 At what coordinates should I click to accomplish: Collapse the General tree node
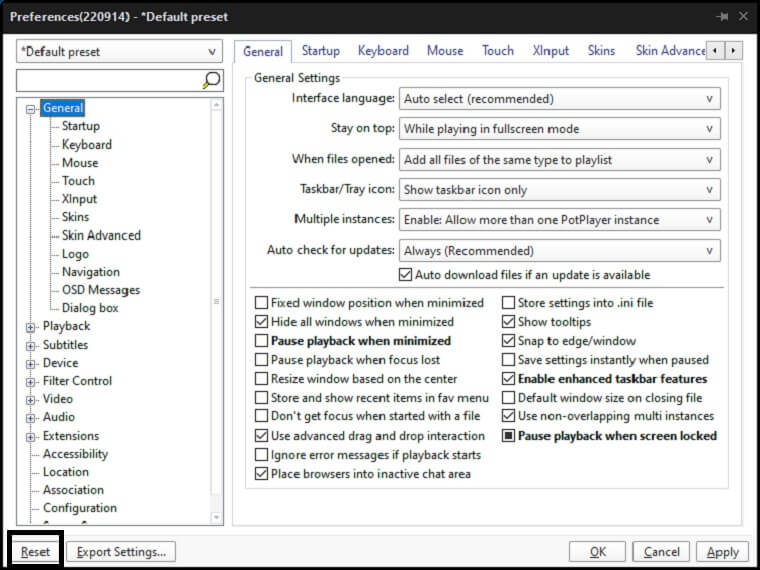31,109
